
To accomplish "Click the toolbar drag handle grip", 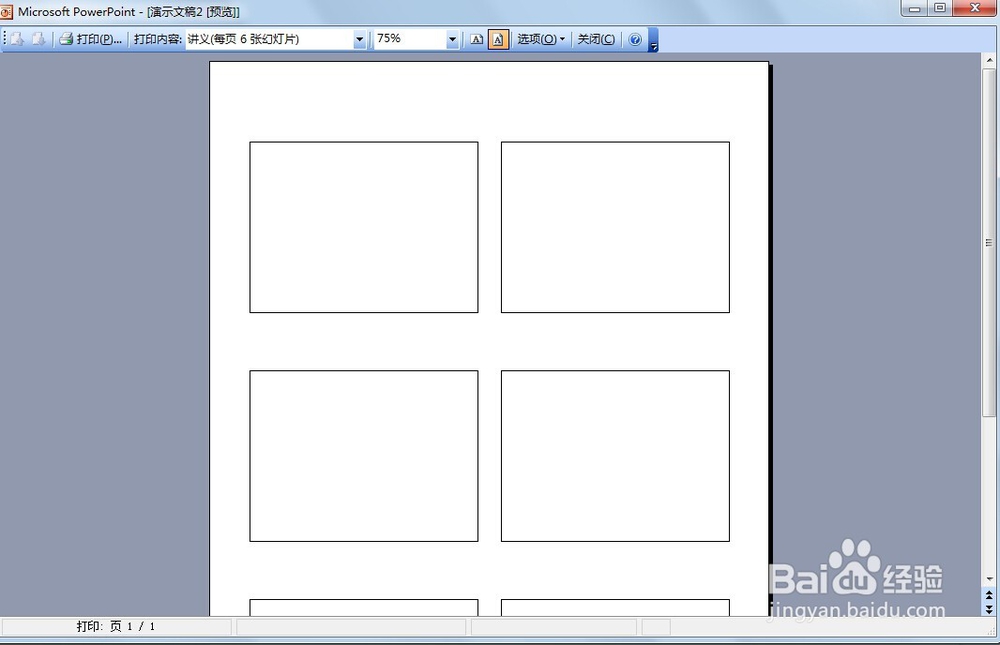I will coord(5,39).
